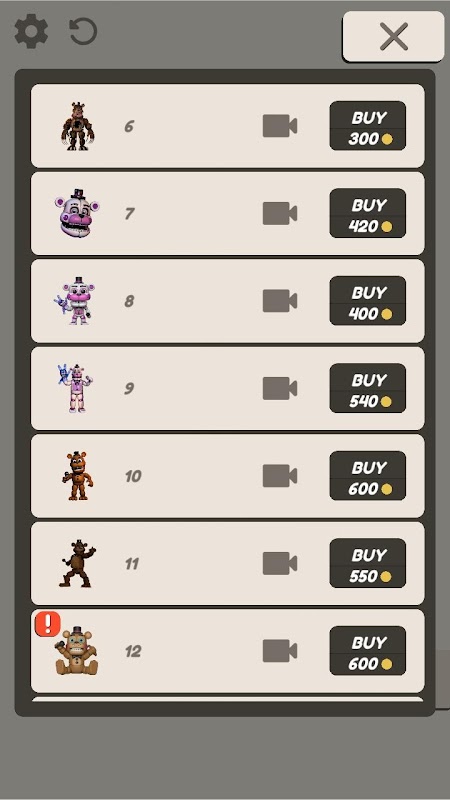Tap the video camera icon for item 11
Screen dimensions: 450x800
(x=280, y=563)
